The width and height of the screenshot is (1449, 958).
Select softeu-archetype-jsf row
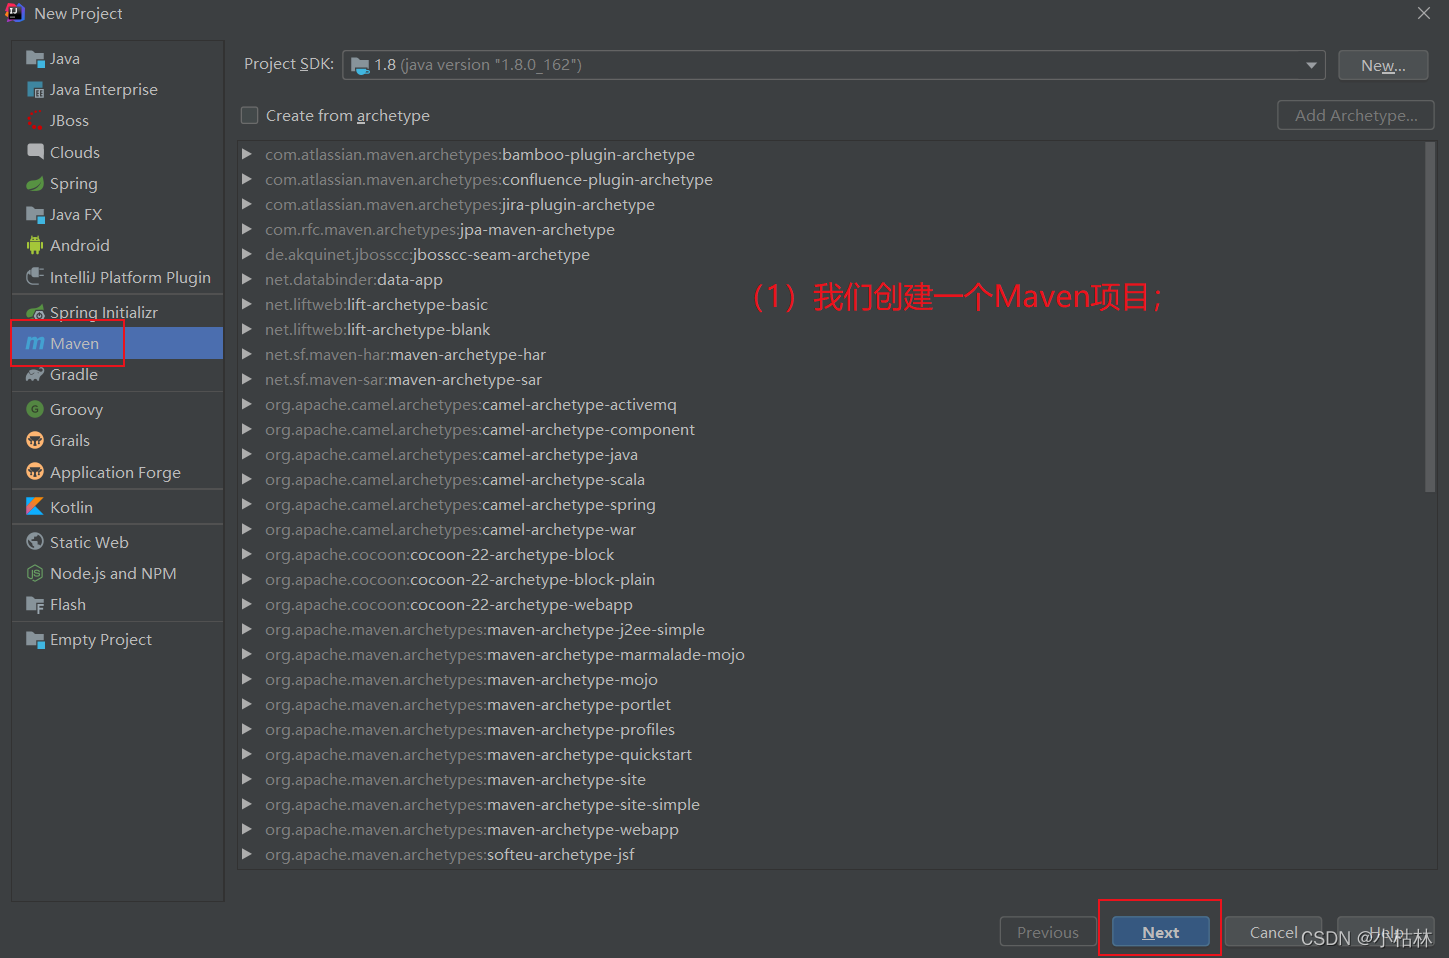click(830, 855)
